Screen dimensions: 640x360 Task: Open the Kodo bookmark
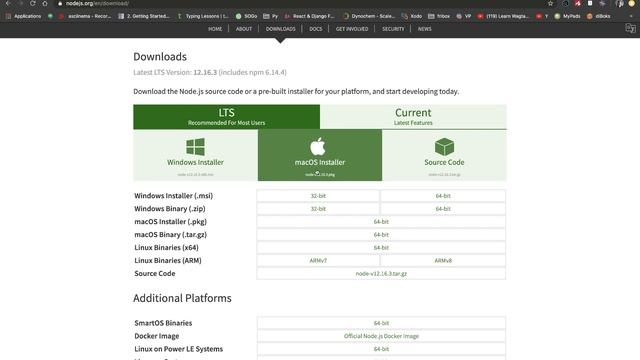[x=412, y=16]
